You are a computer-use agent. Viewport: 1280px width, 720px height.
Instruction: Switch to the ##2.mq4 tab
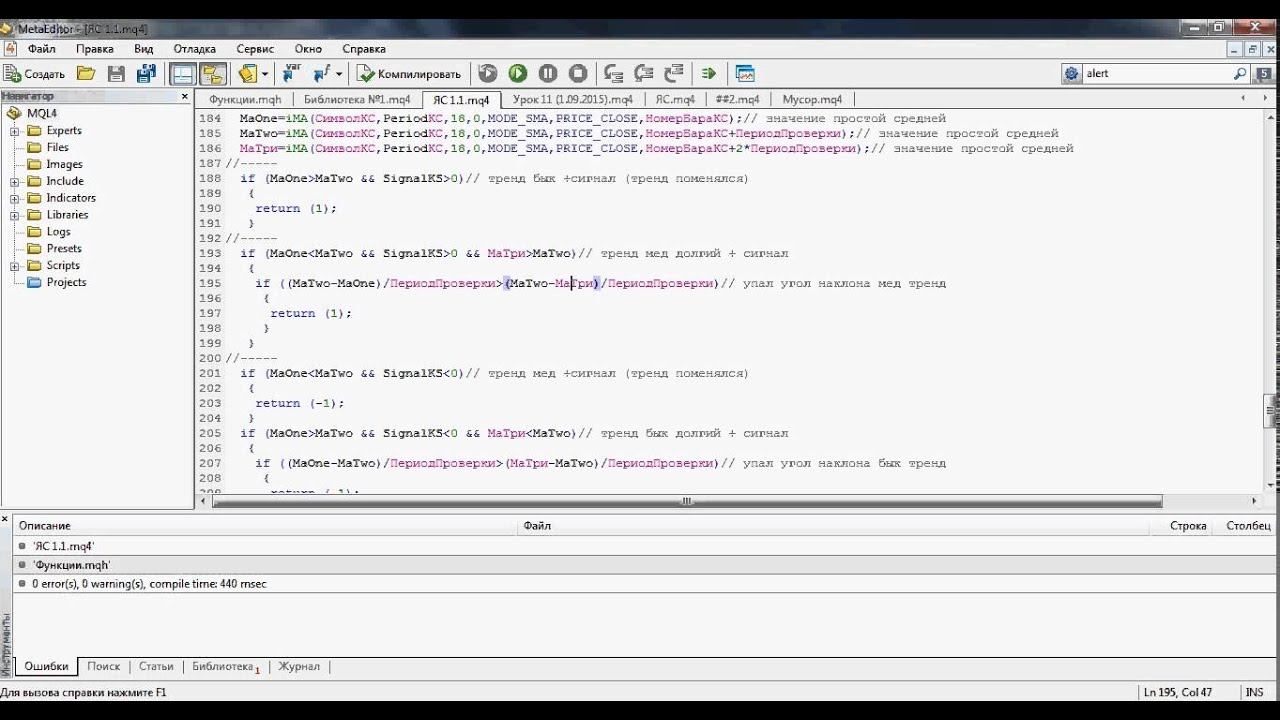738,100
